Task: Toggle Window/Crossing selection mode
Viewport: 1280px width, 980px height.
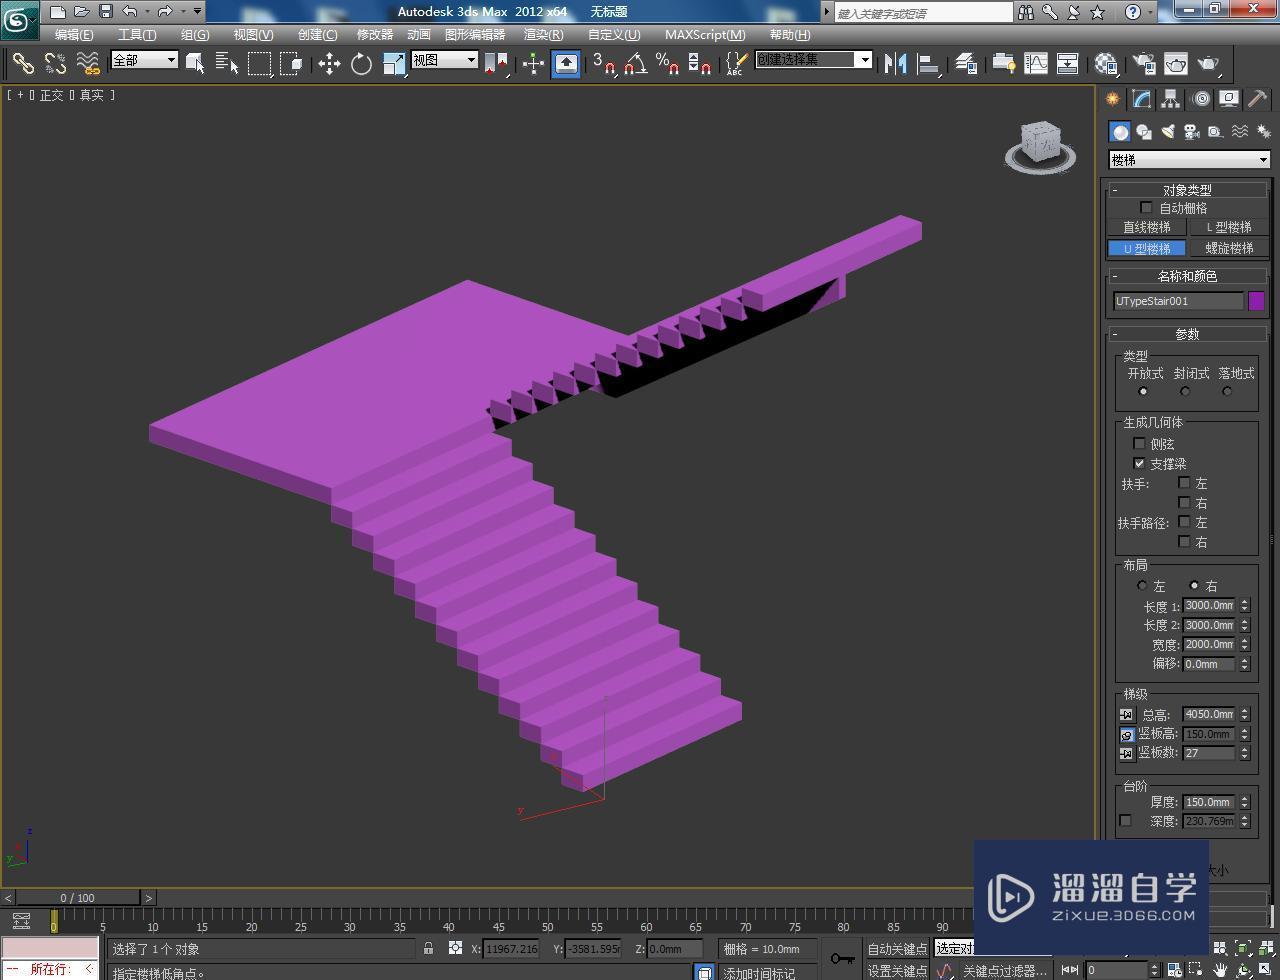Action: point(291,64)
